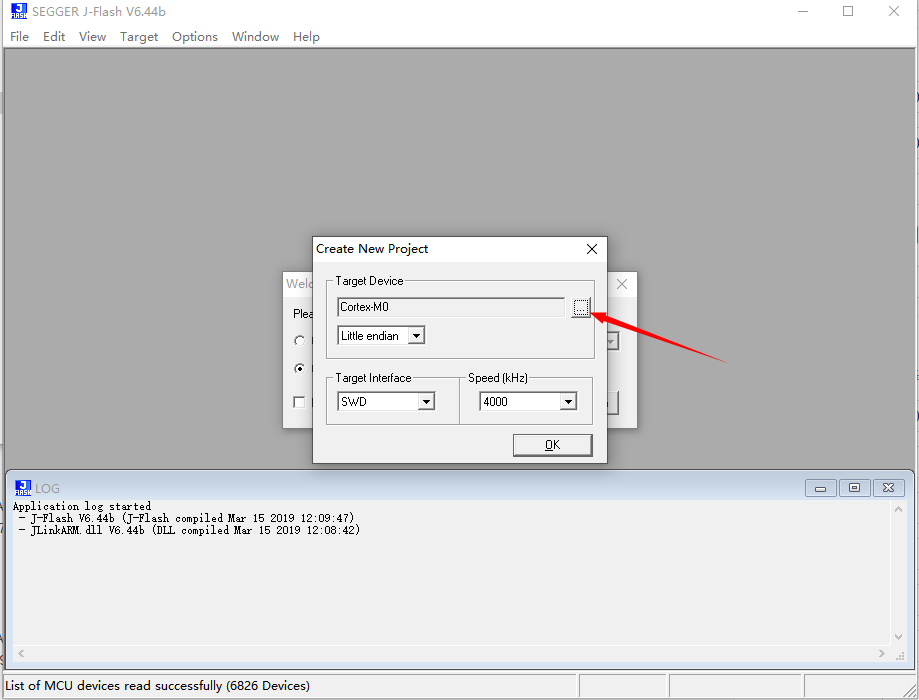Expand the Little endian dropdown
This screenshot has height=700, width=919.
pos(416,336)
